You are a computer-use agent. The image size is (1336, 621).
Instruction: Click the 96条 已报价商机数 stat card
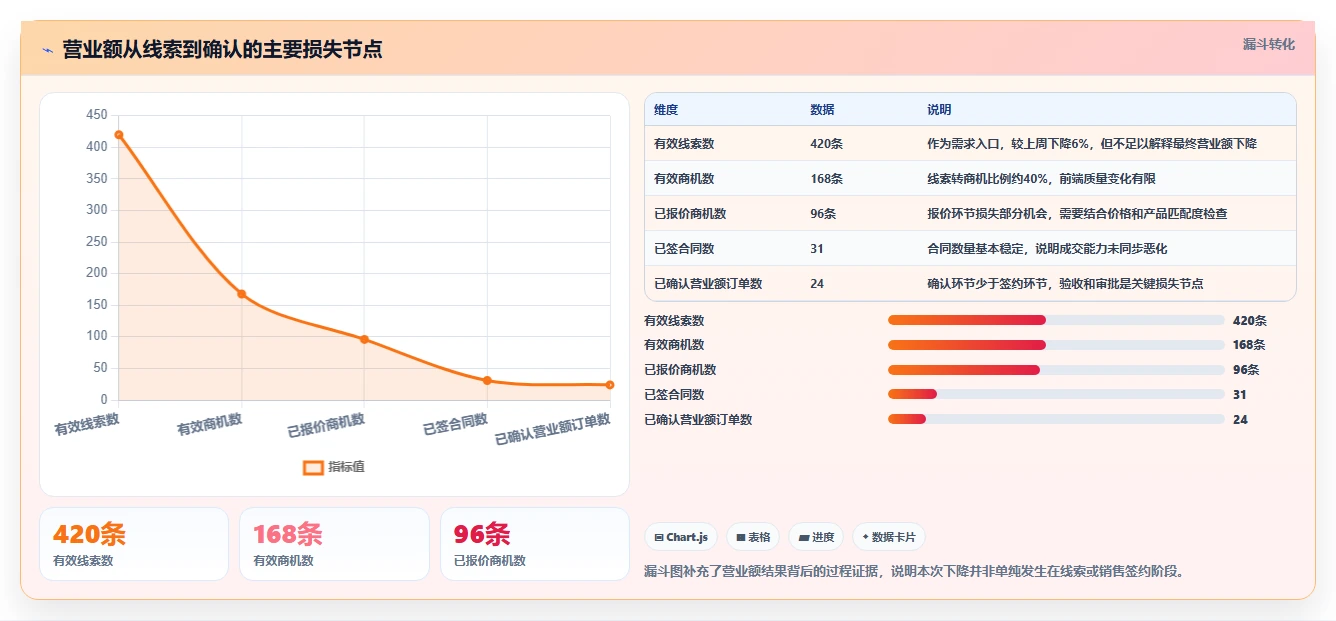[x=535, y=544]
